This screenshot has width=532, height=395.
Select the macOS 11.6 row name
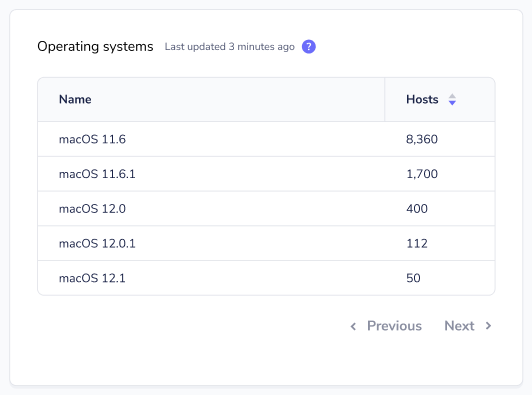tap(92, 139)
